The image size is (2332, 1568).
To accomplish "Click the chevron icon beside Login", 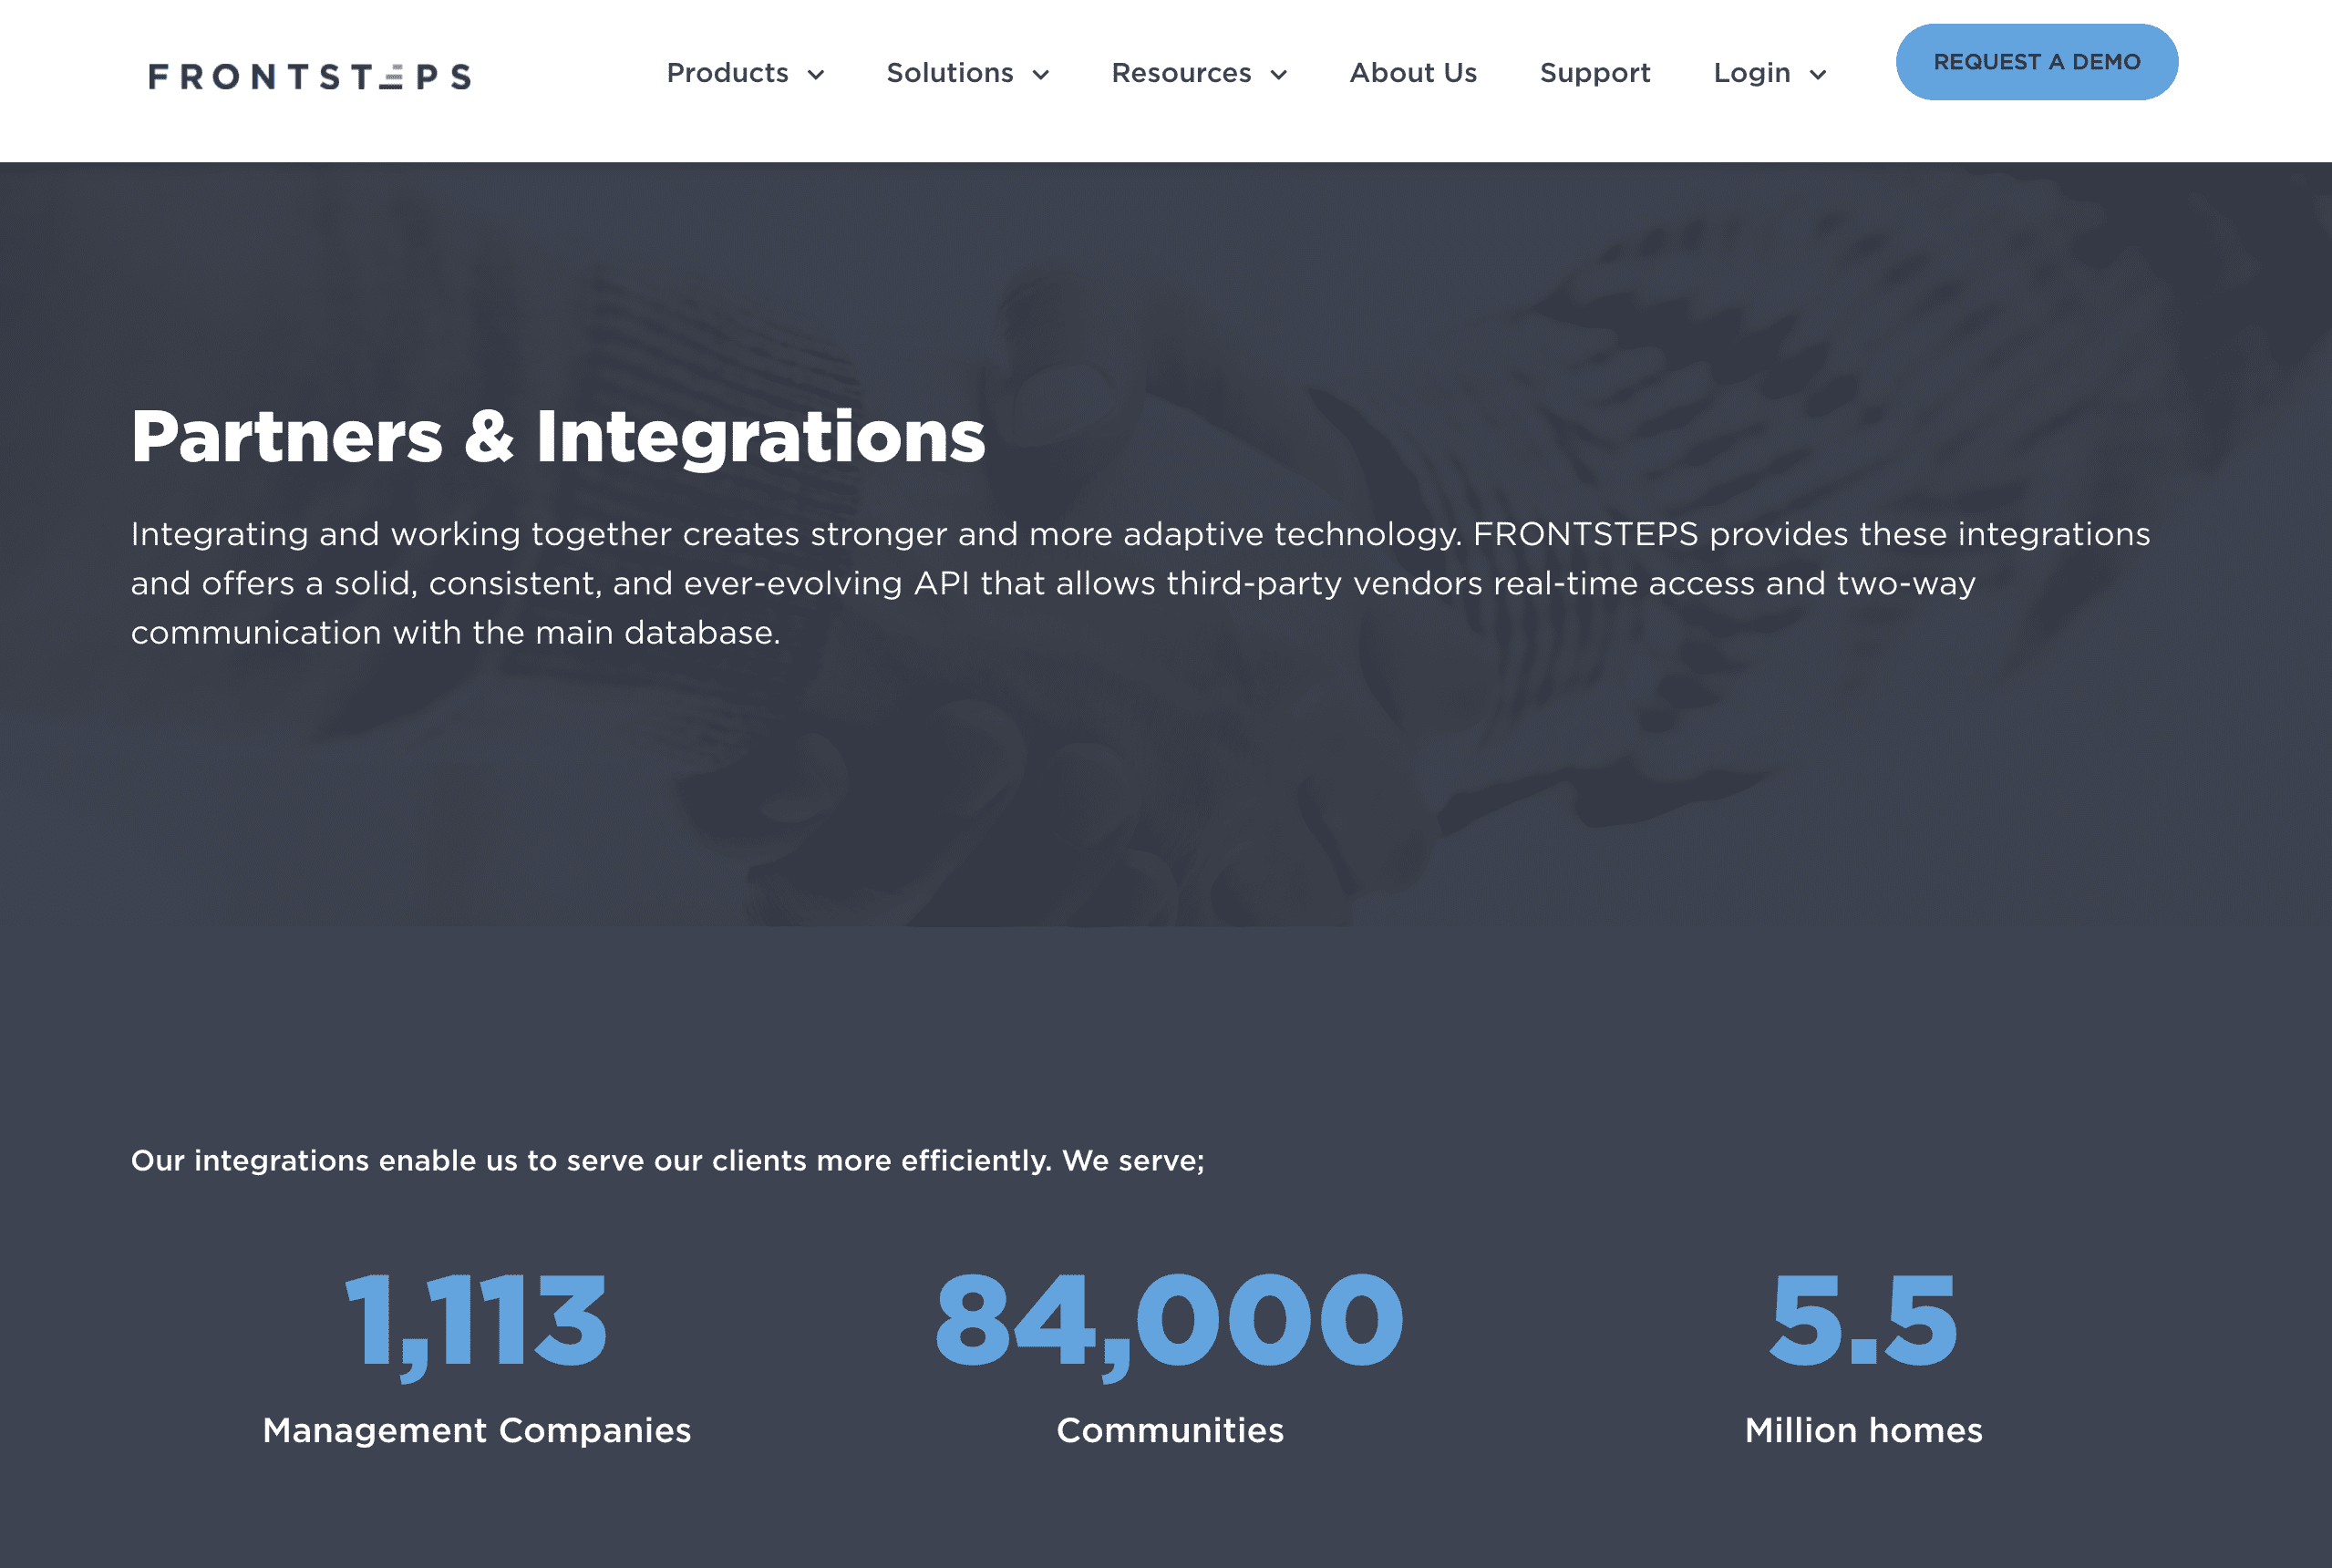I will pyautogui.click(x=1817, y=74).
